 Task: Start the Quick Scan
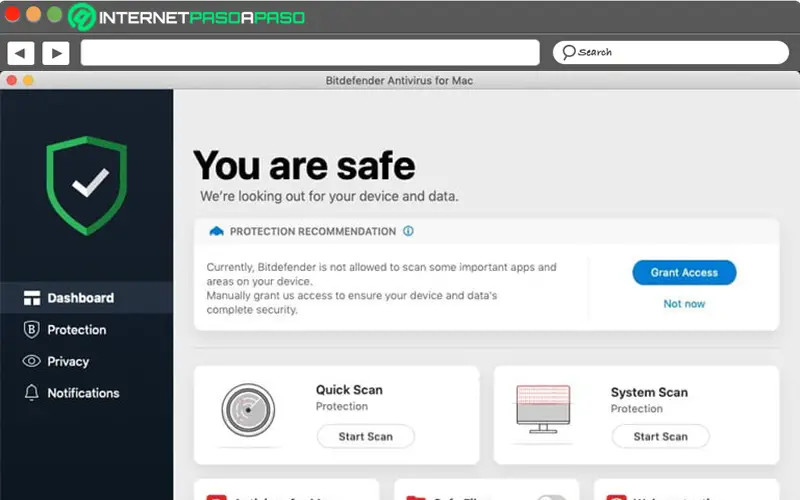tap(365, 436)
